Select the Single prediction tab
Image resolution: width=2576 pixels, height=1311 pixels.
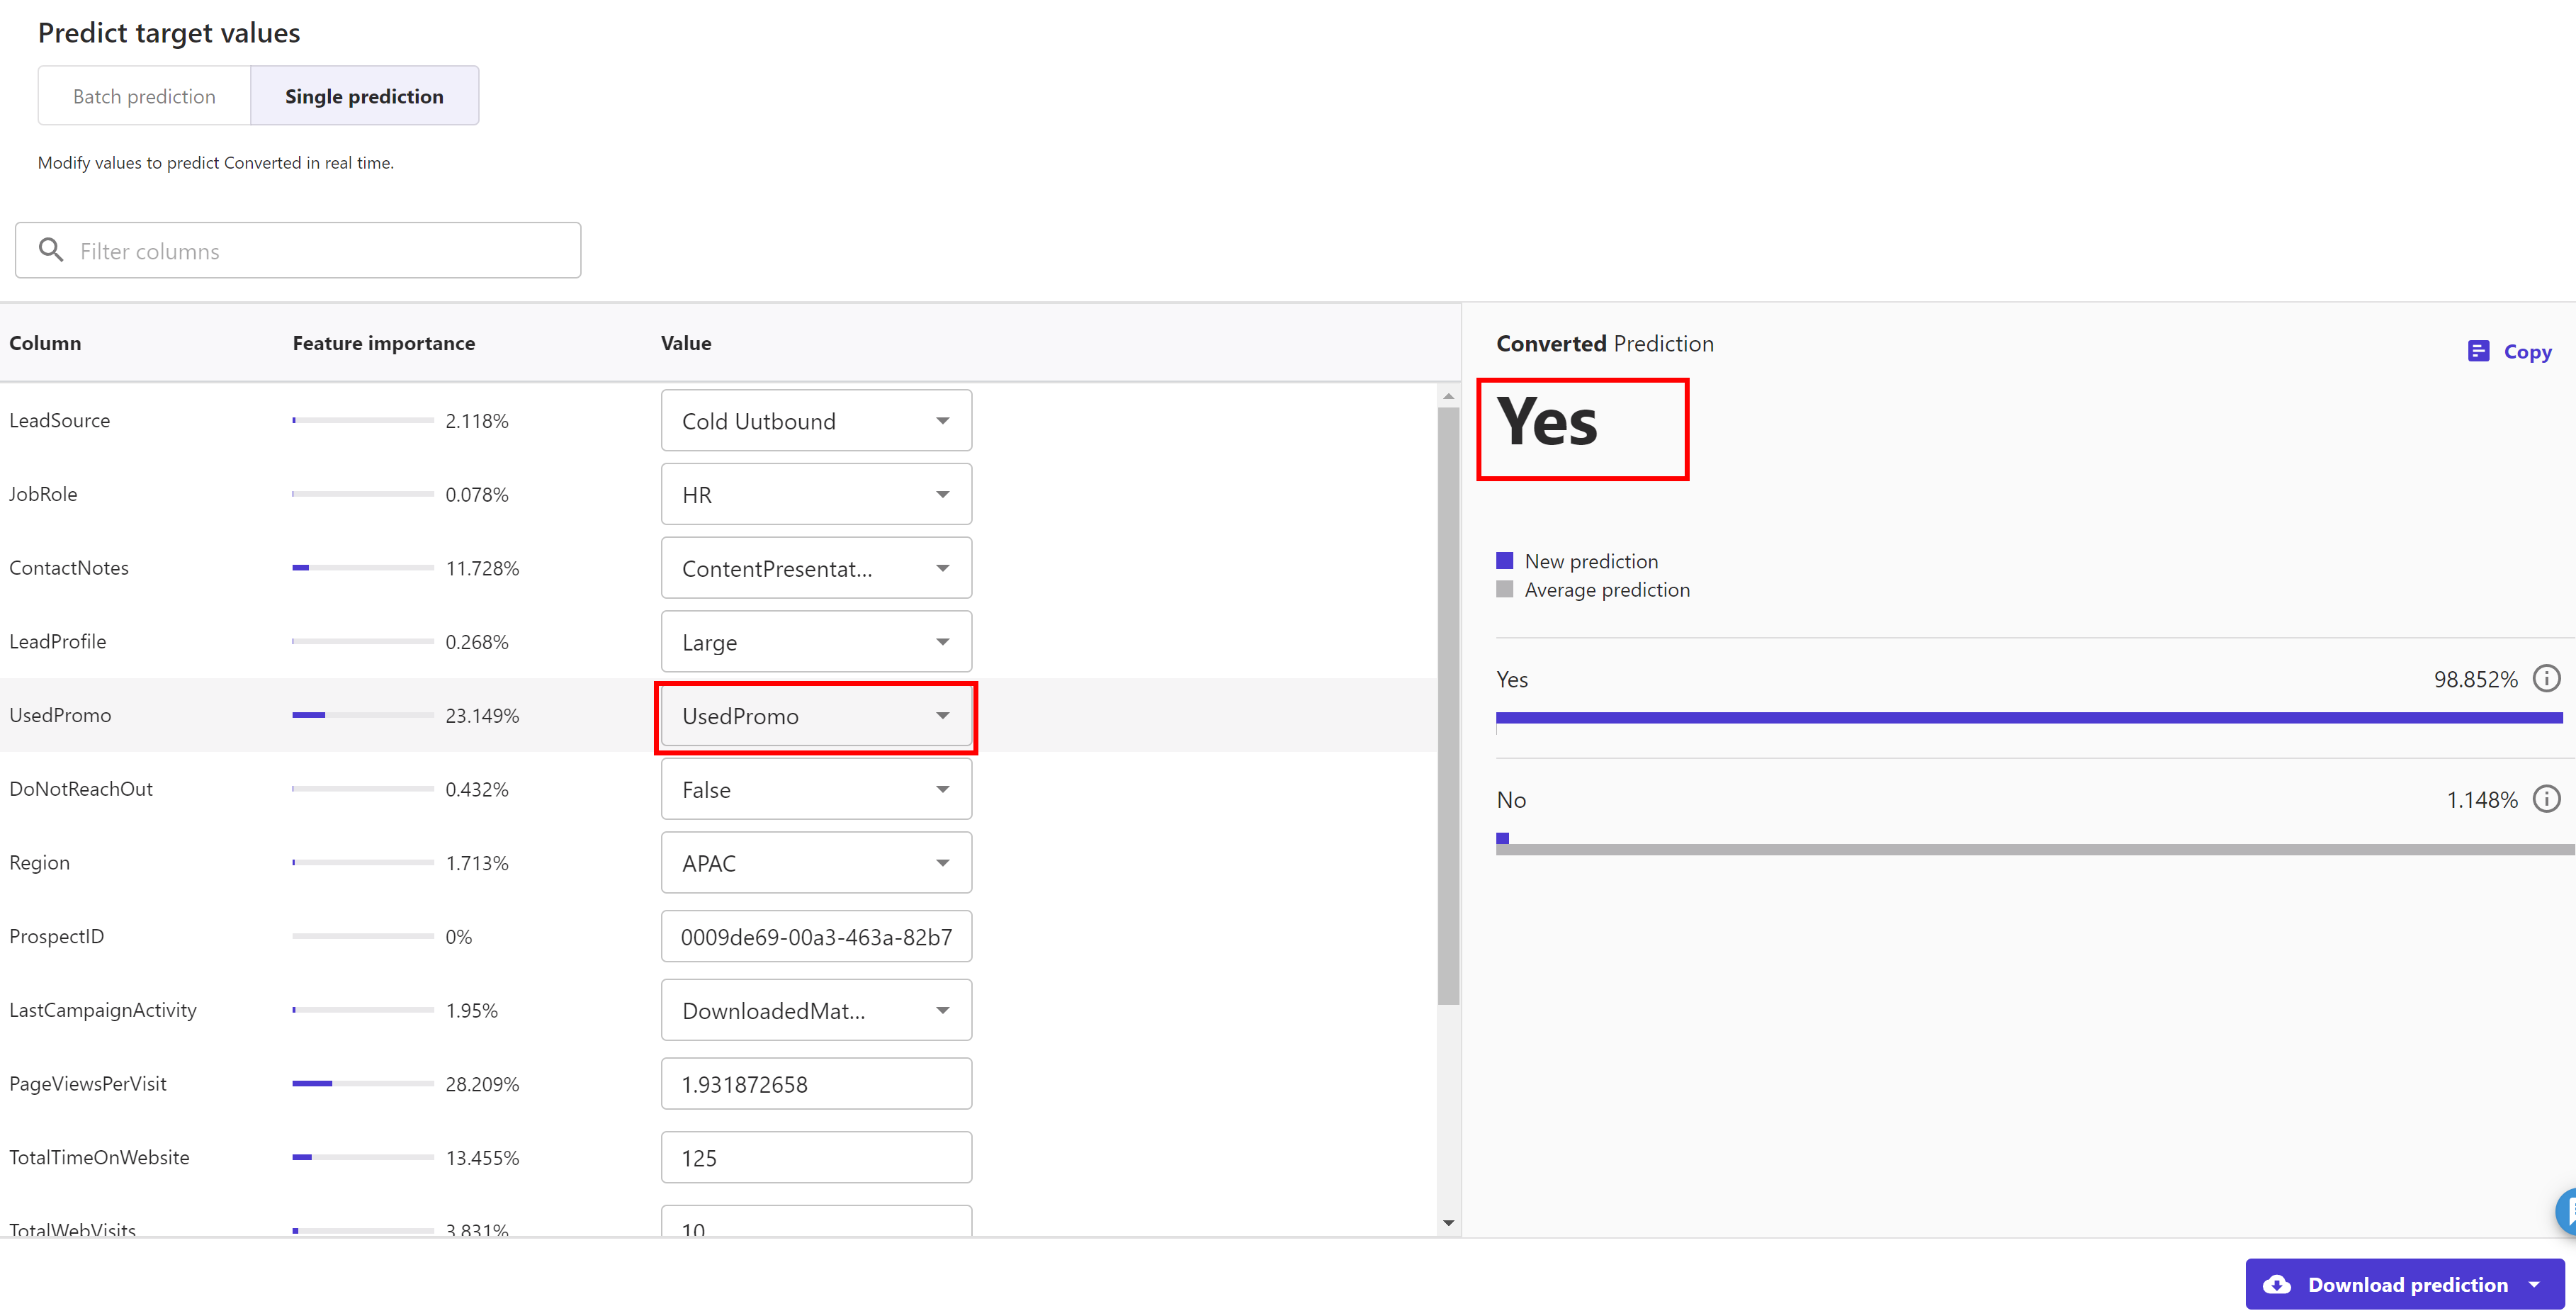pos(364,96)
